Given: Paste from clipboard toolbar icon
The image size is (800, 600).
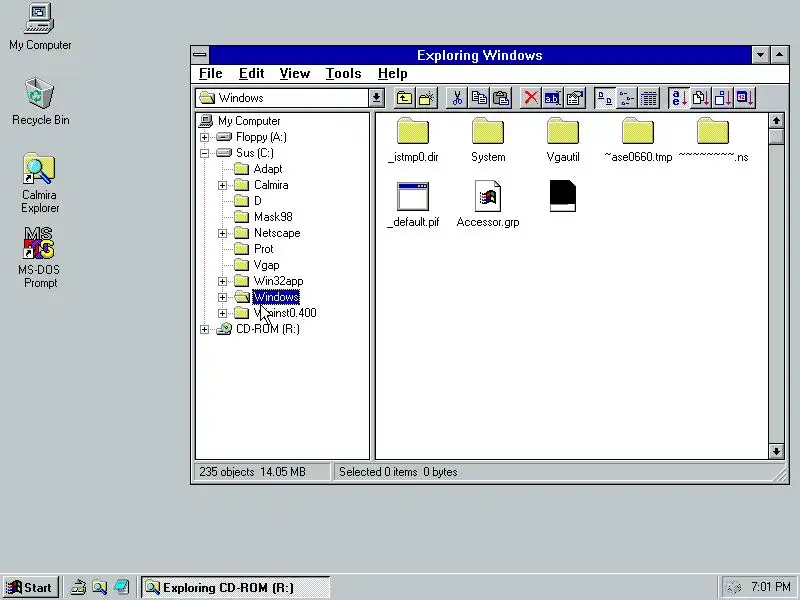Looking at the screenshot, I should click(x=502, y=97).
